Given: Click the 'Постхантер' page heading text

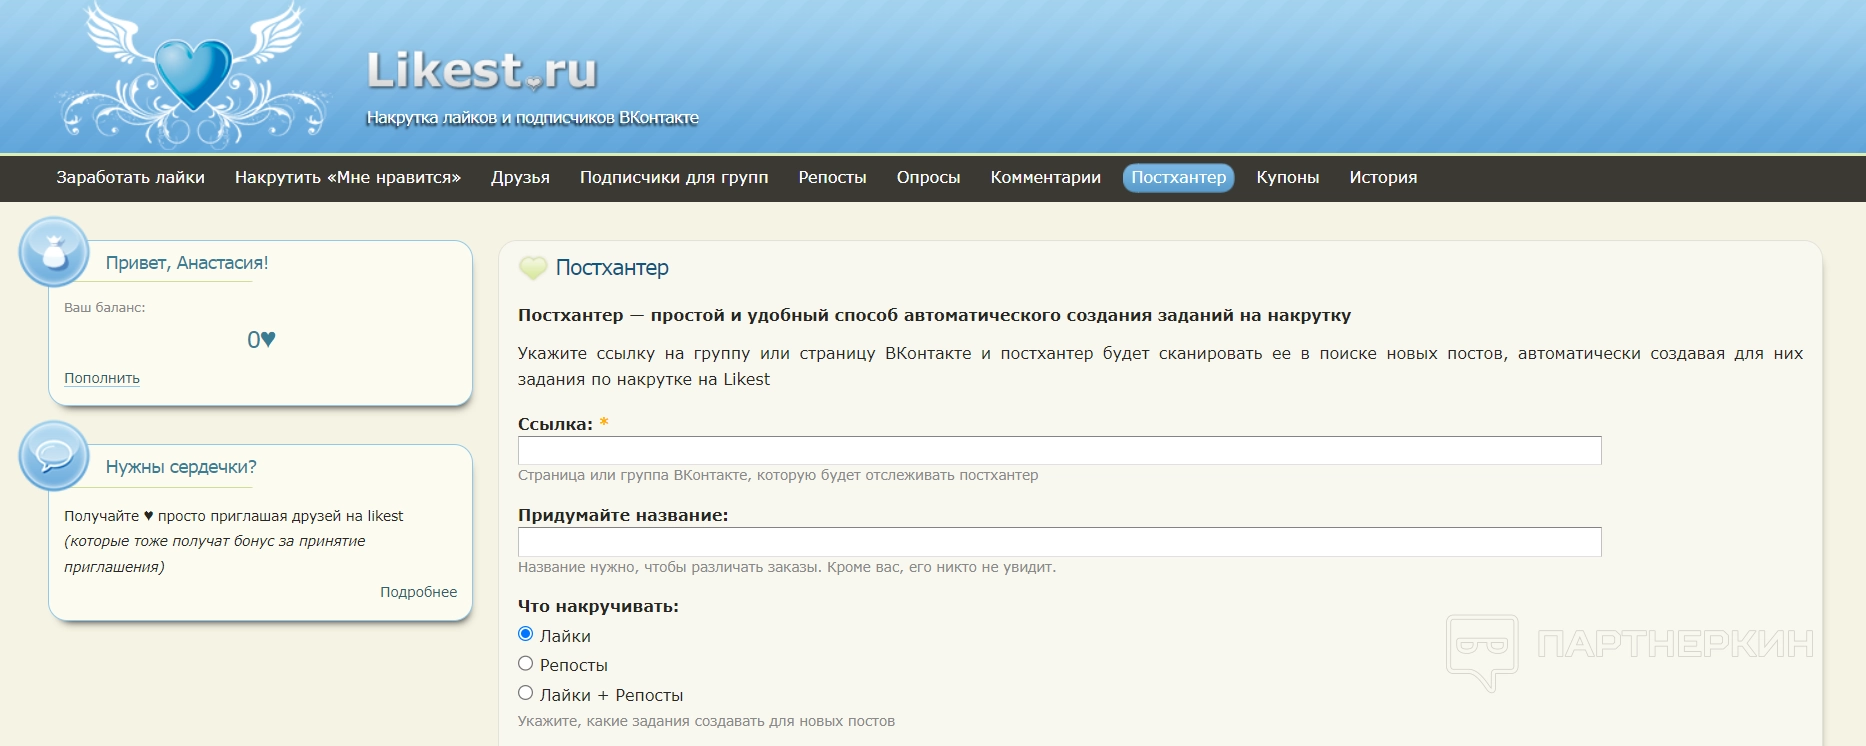Looking at the screenshot, I should tap(612, 268).
